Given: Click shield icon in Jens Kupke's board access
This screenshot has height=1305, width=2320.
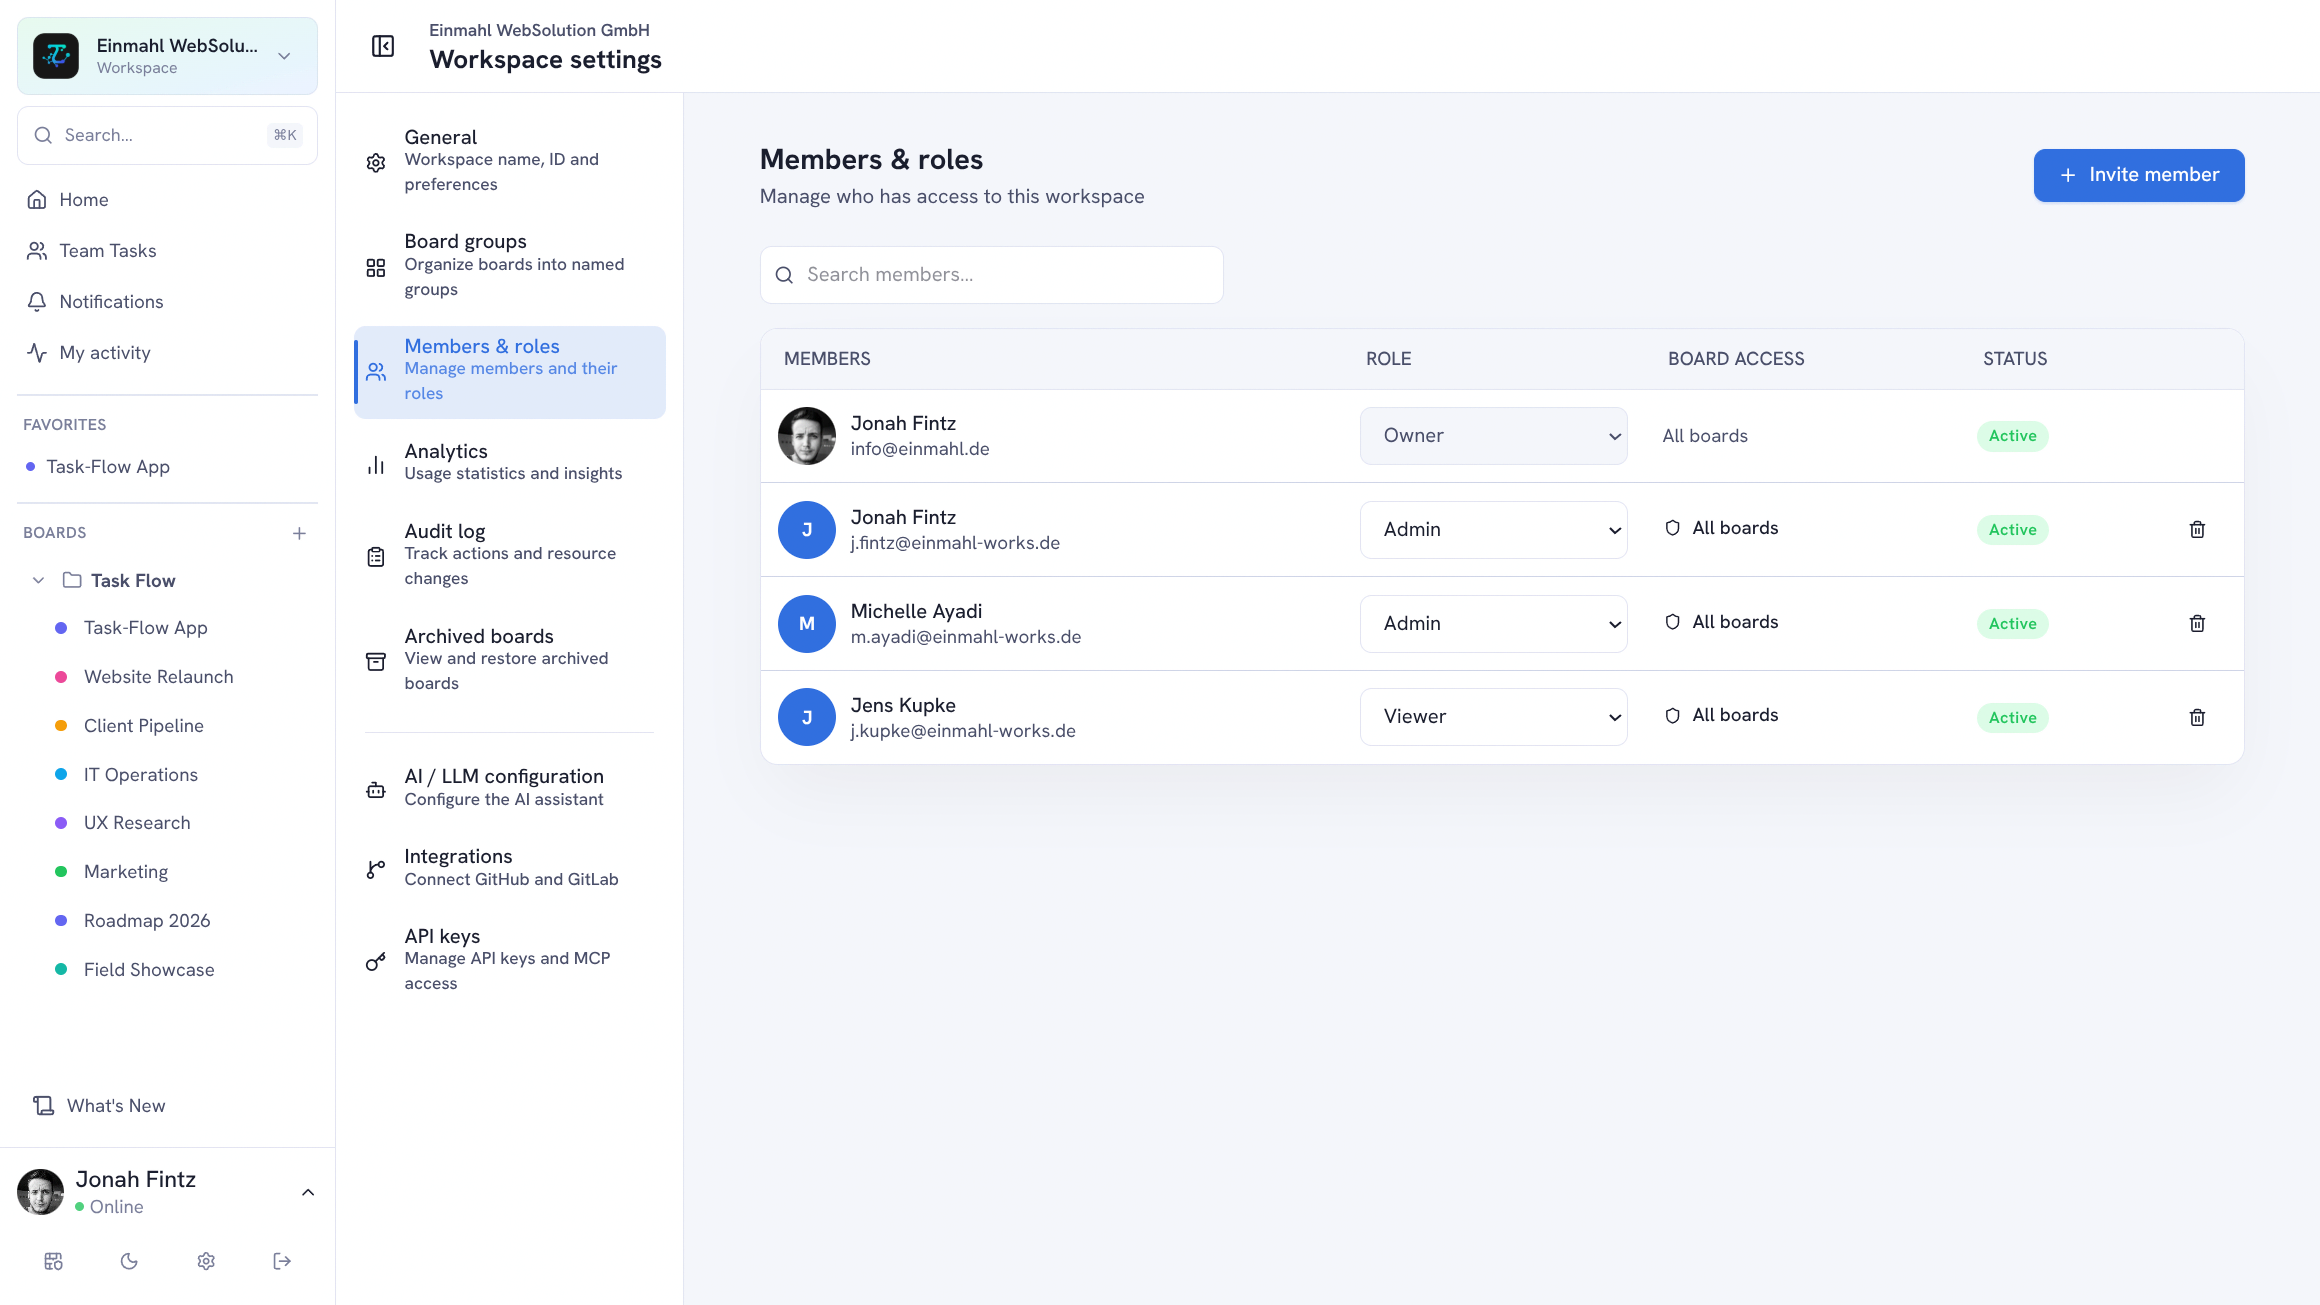Looking at the screenshot, I should pos(1672,716).
